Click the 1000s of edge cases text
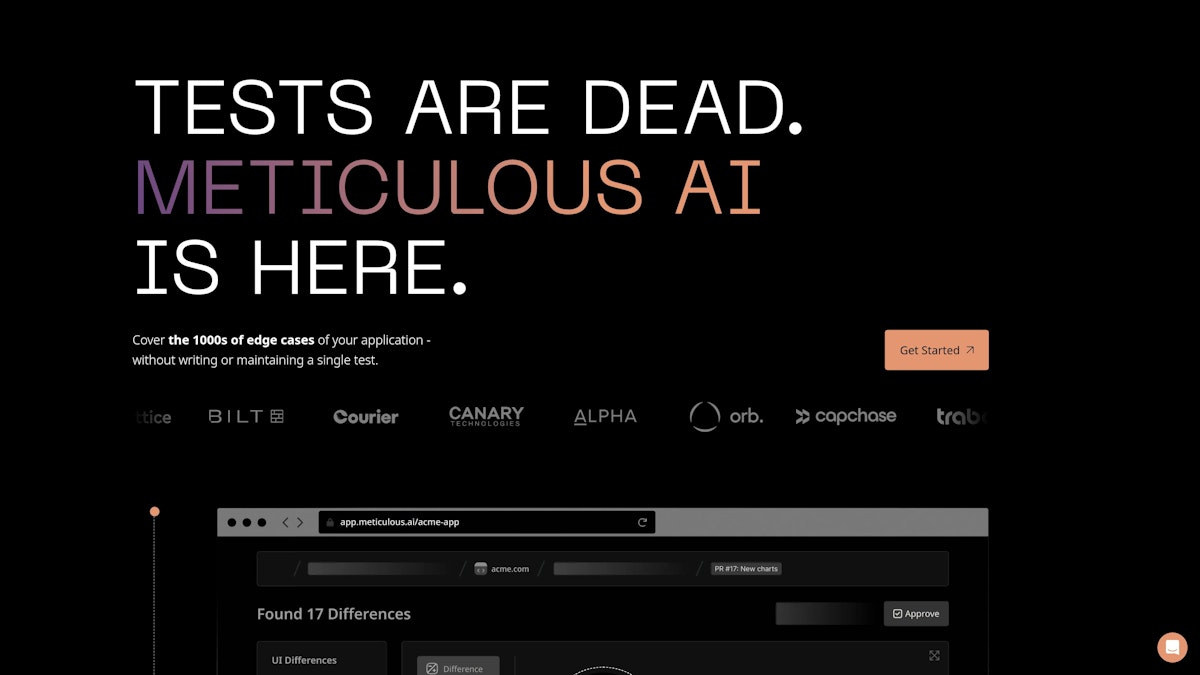The image size is (1200, 675). tap(241, 340)
